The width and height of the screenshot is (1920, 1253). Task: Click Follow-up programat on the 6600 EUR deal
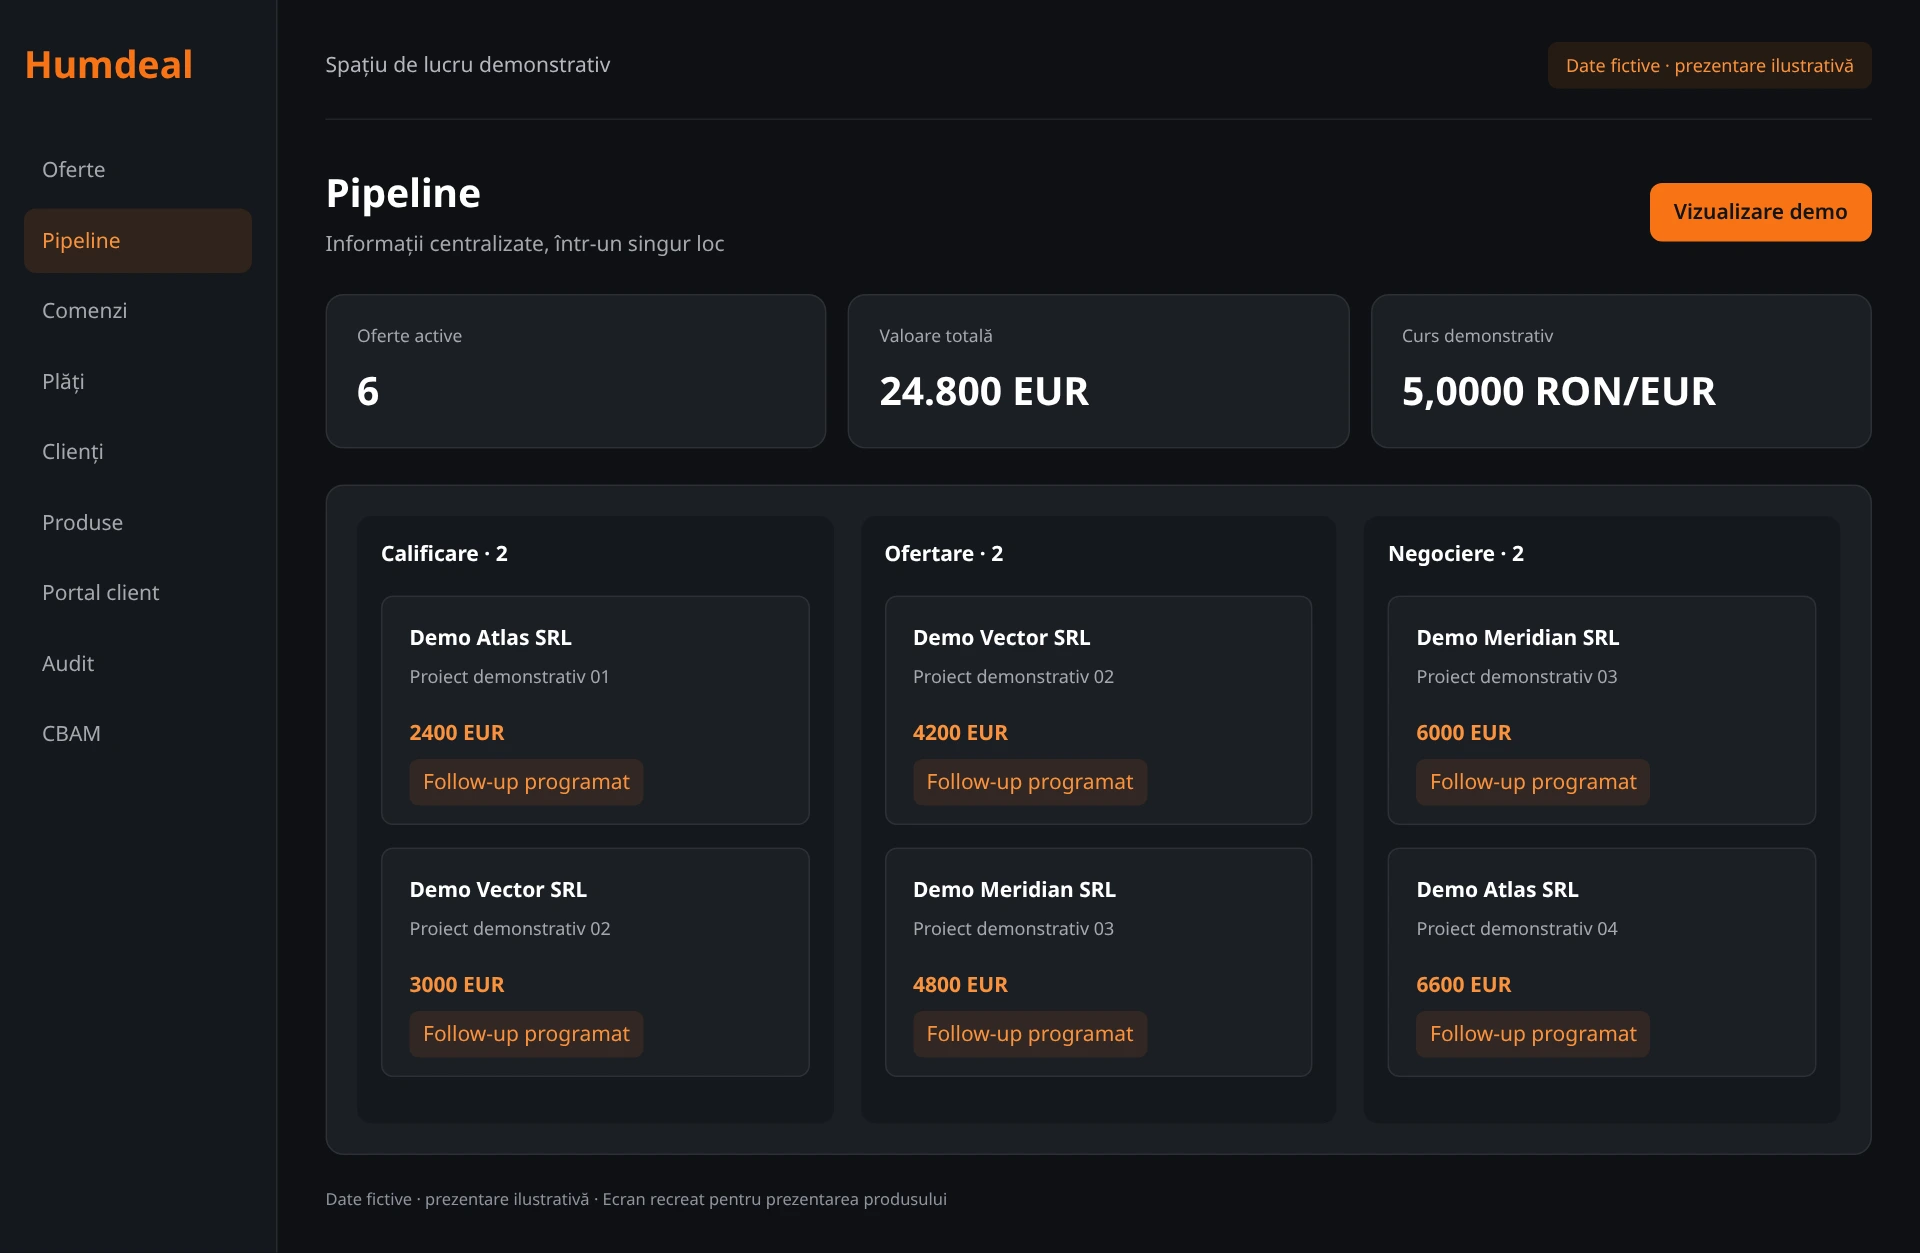click(x=1533, y=1034)
